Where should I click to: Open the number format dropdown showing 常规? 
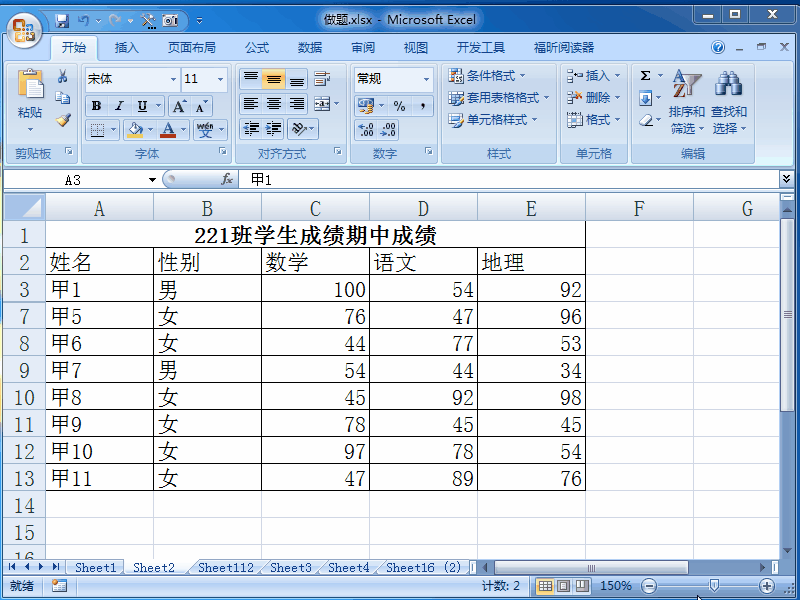pyautogui.click(x=395, y=79)
